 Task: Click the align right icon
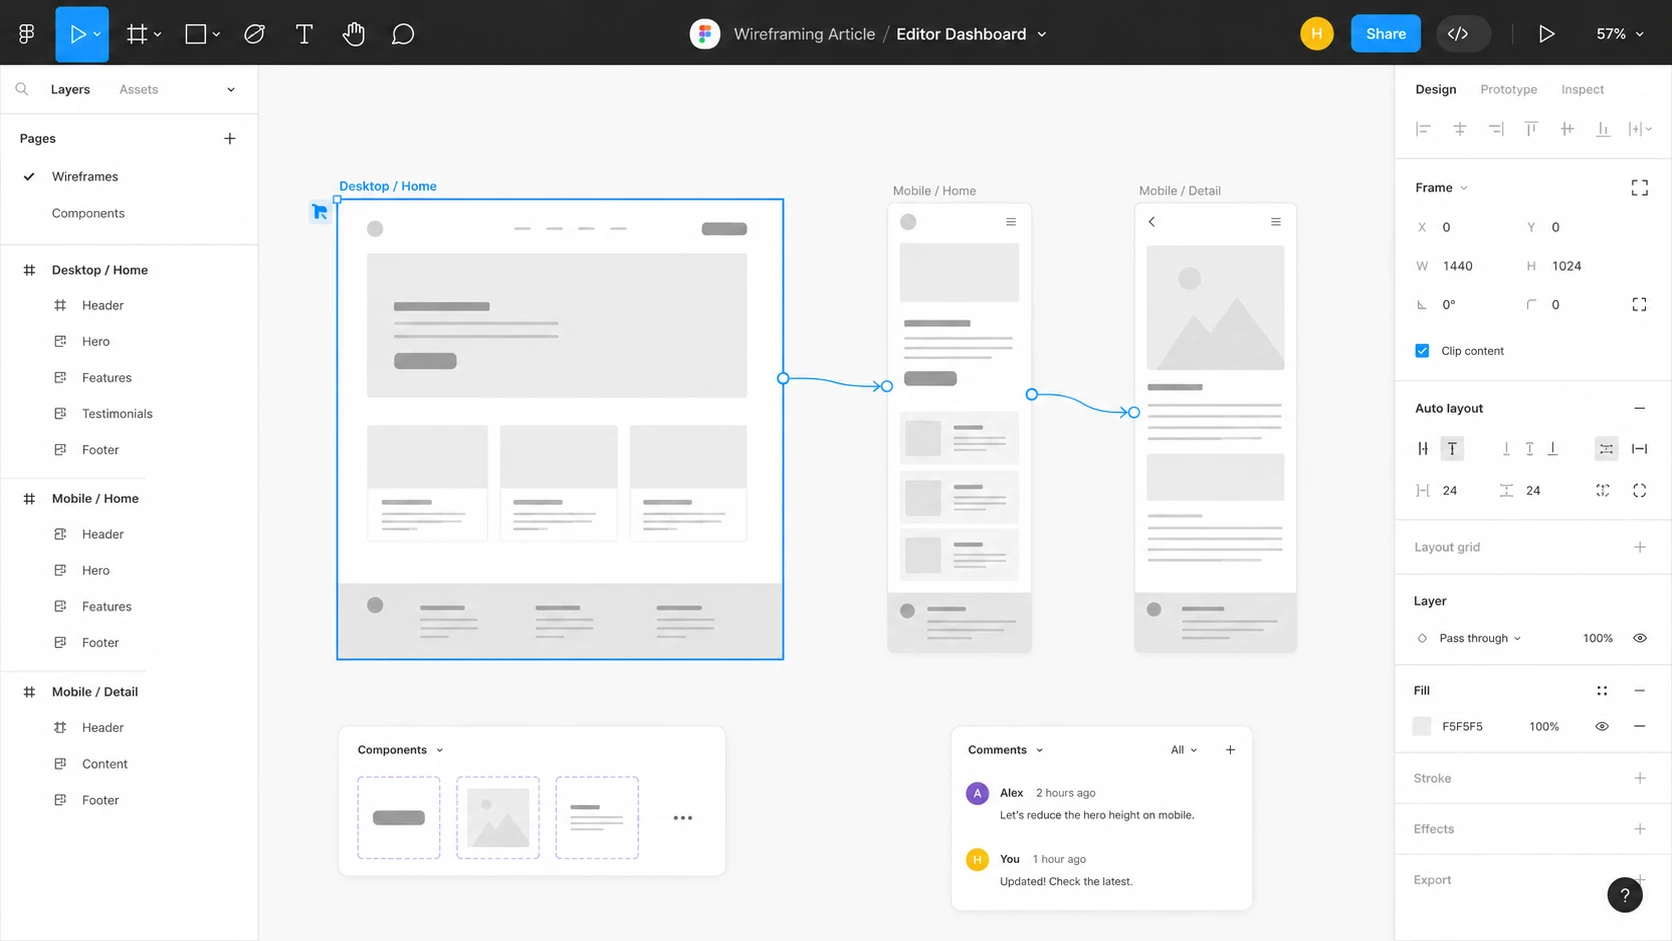coord(1496,129)
